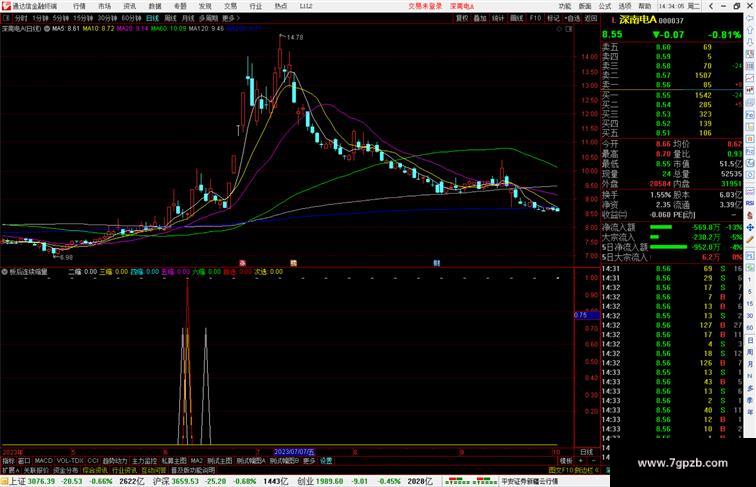This screenshot has height=487, width=756.
Task: Click the 标记 button
Action: click(553, 18)
